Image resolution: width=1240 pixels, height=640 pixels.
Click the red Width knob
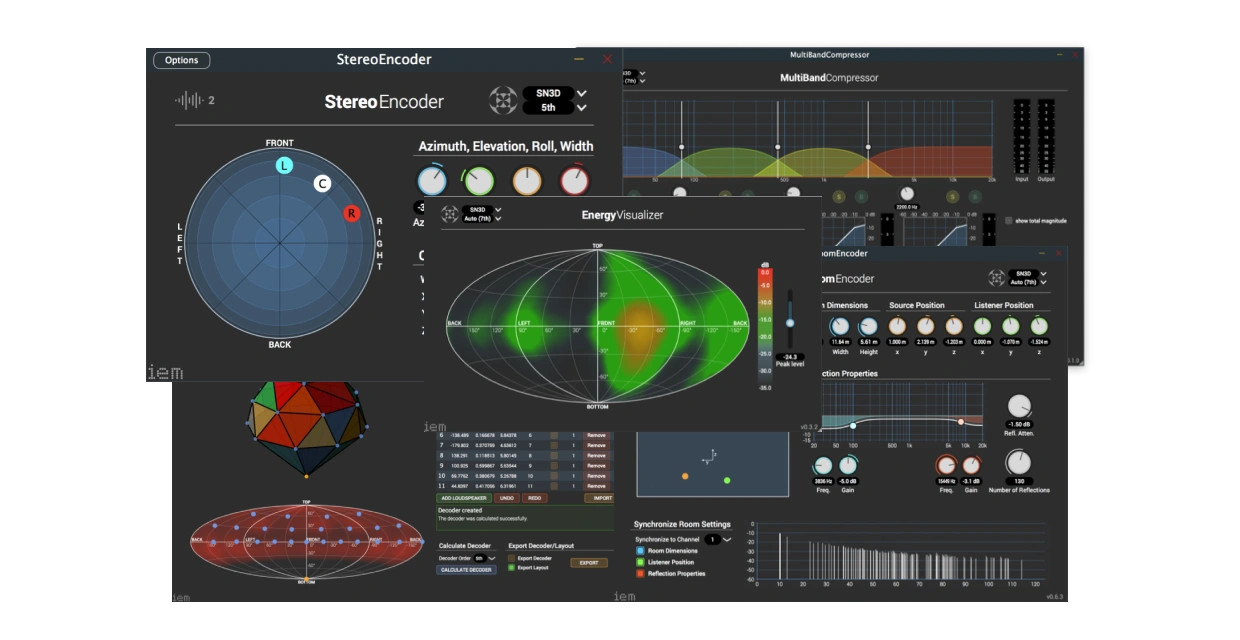574,180
